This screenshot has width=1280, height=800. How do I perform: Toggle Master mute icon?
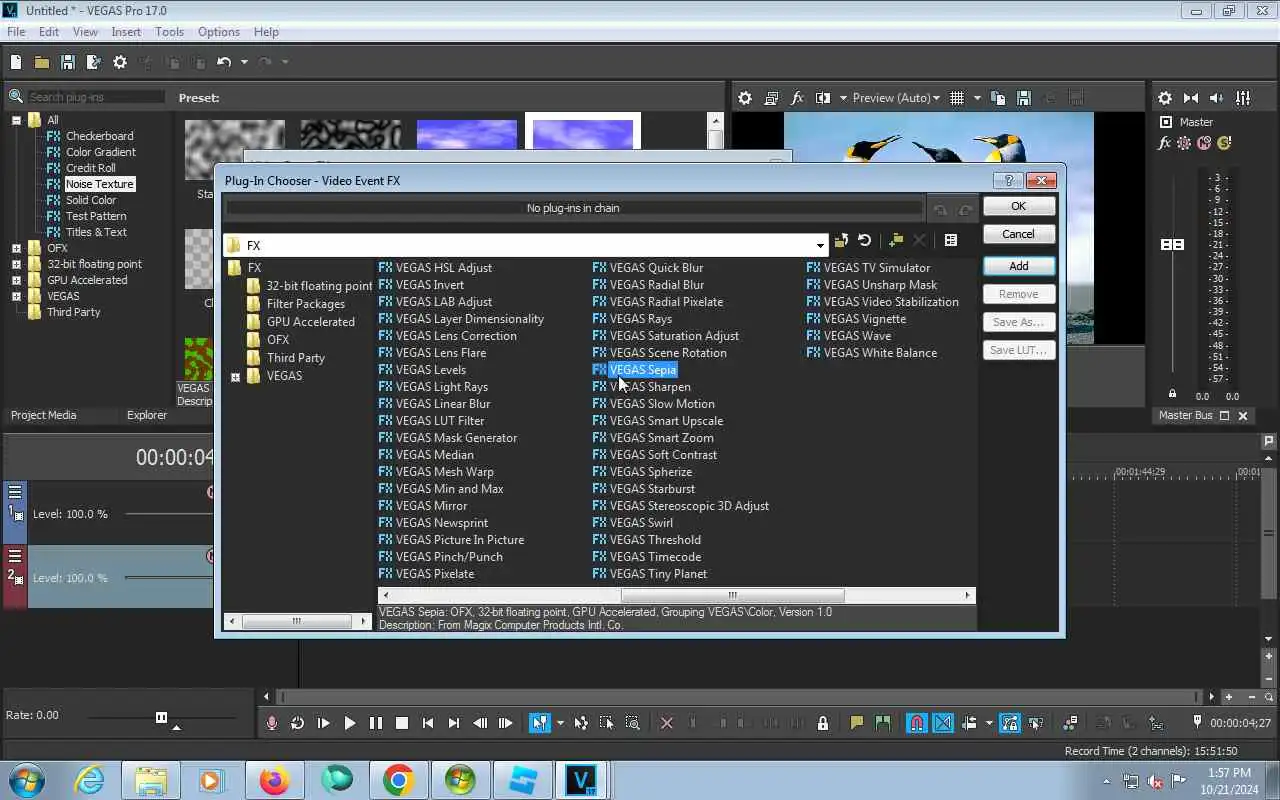(x=1205, y=143)
